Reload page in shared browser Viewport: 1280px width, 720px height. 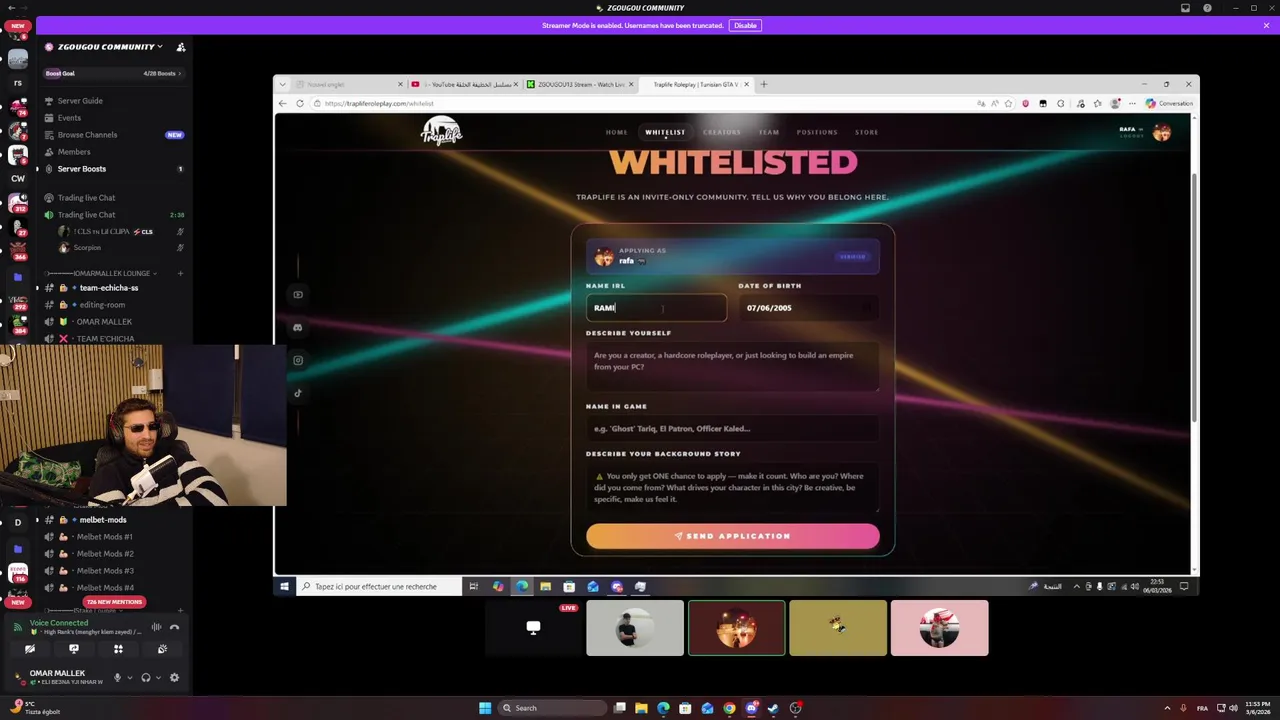coord(299,103)
